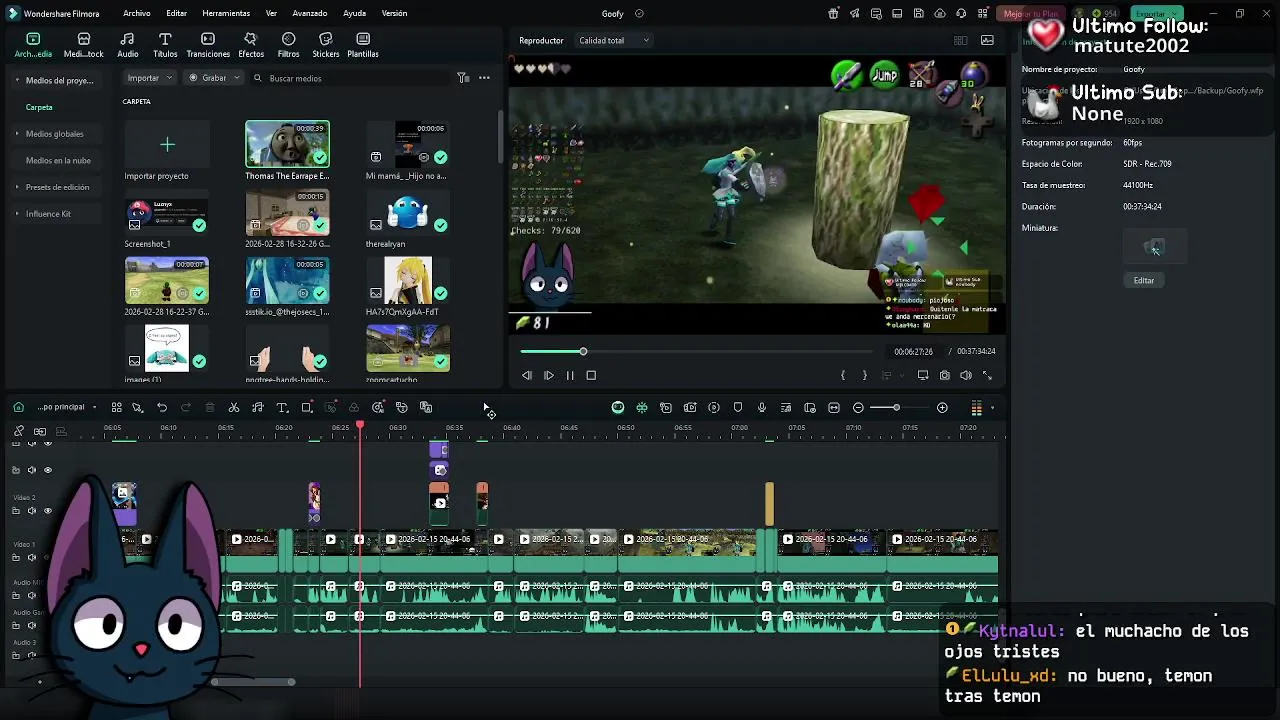Toggle the green auto ripple button

pos(618,408)
